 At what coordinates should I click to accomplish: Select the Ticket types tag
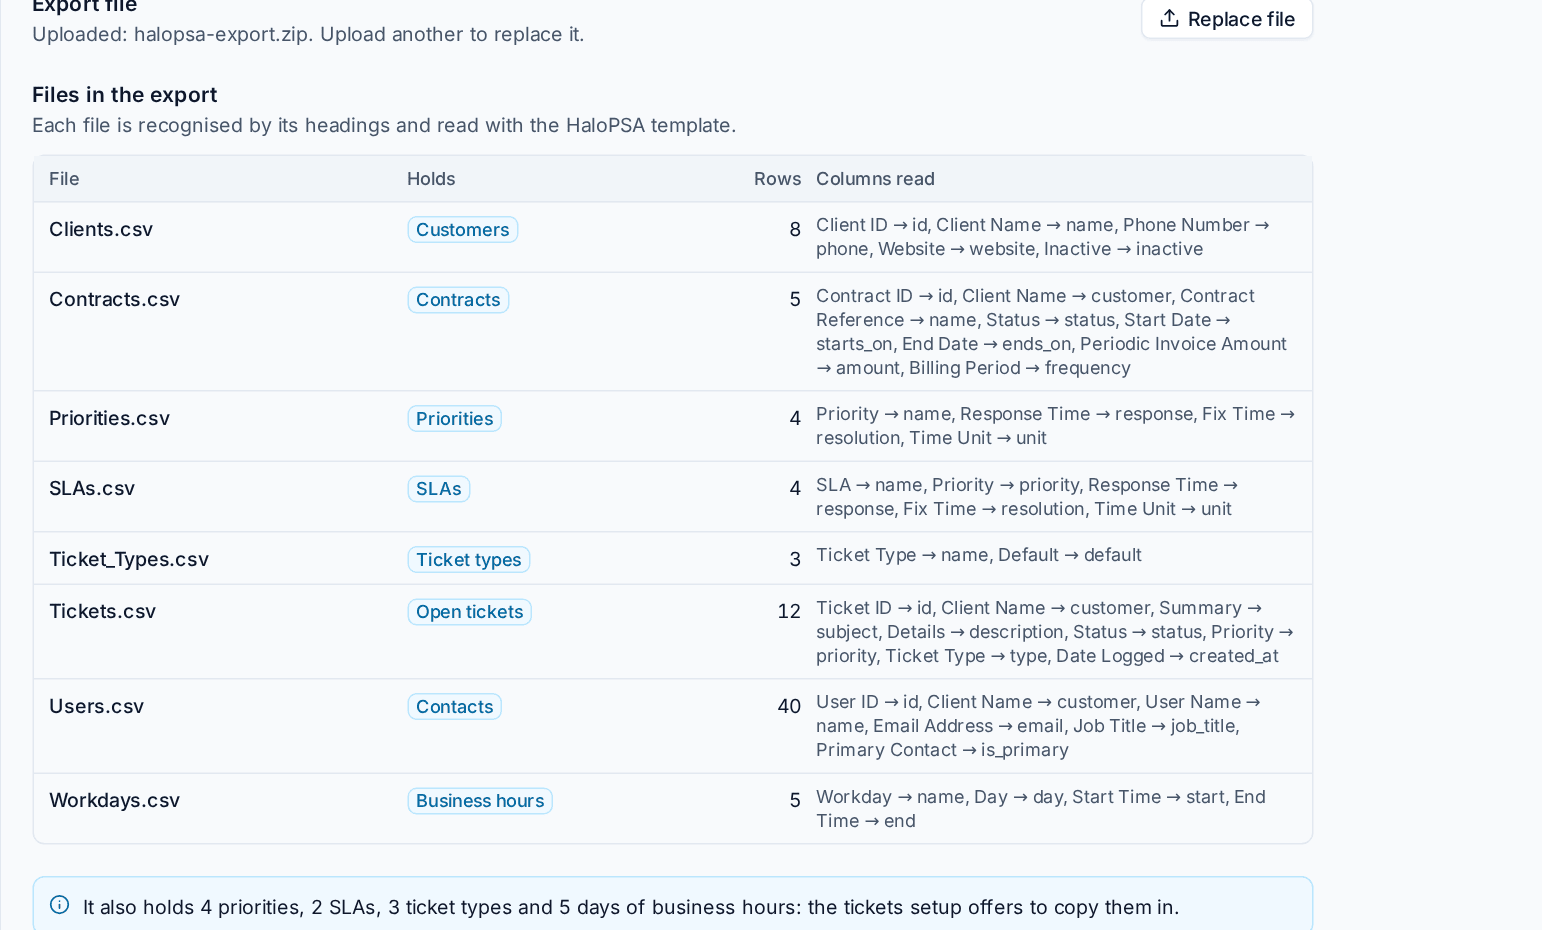[x=468, y=560]
